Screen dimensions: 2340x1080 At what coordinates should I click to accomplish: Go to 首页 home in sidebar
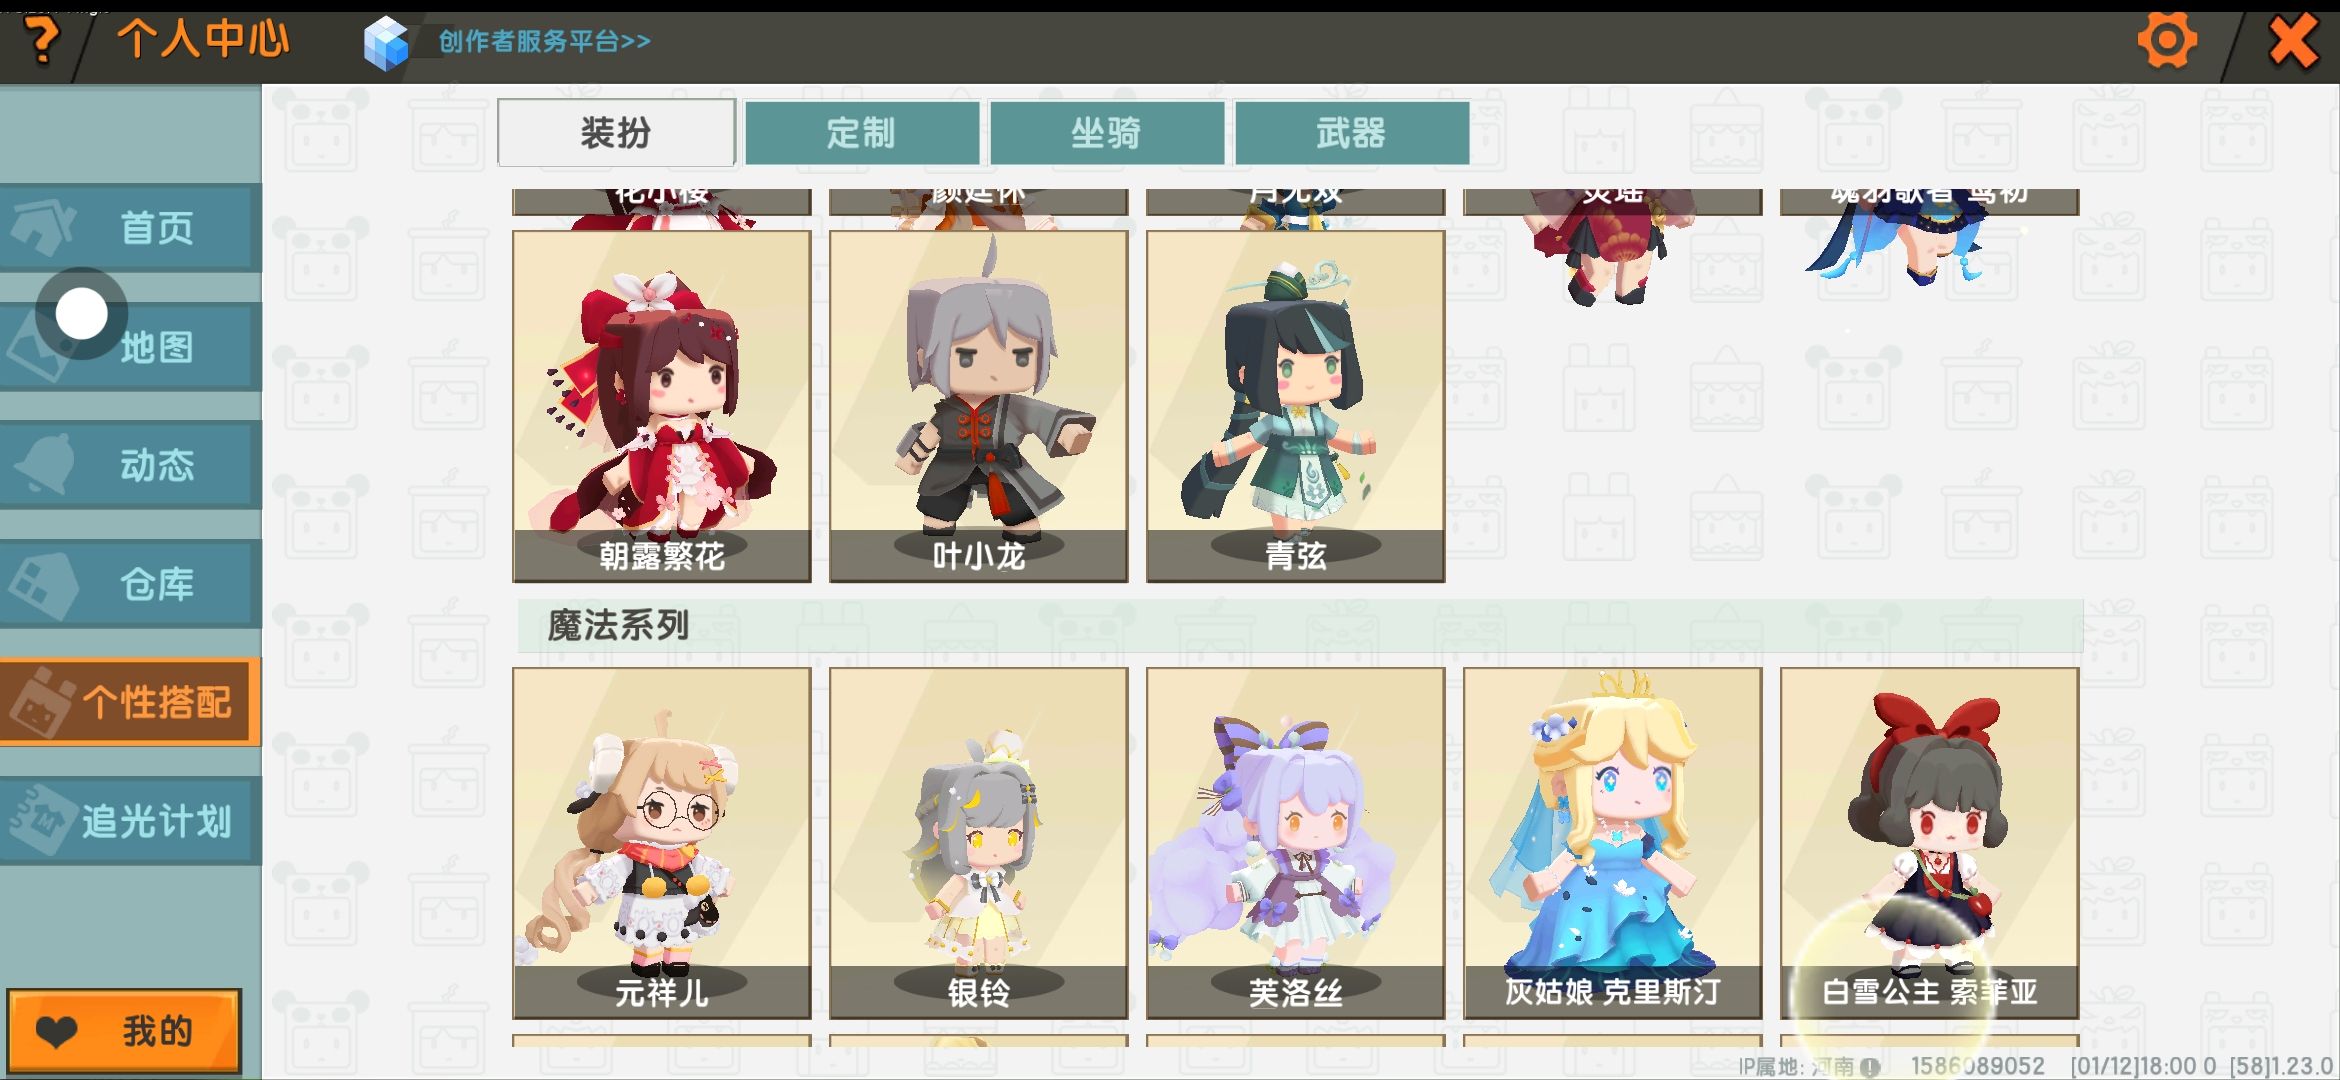(131, 228)
